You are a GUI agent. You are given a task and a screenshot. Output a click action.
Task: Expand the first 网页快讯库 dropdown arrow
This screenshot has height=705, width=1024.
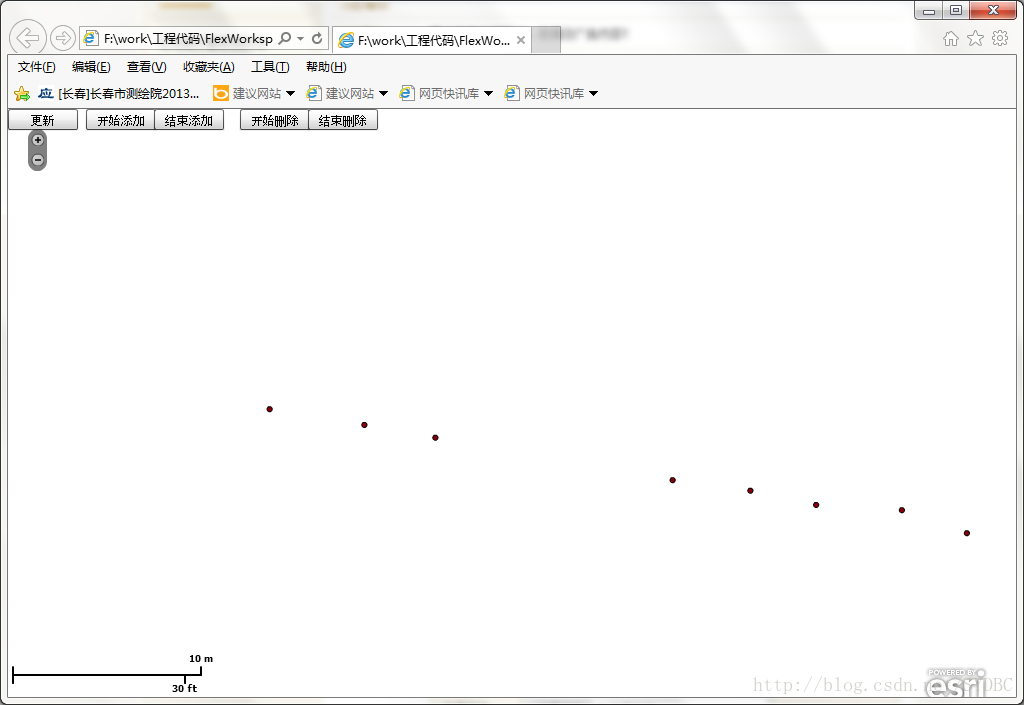pyautogui.click(x=488, y=93)
